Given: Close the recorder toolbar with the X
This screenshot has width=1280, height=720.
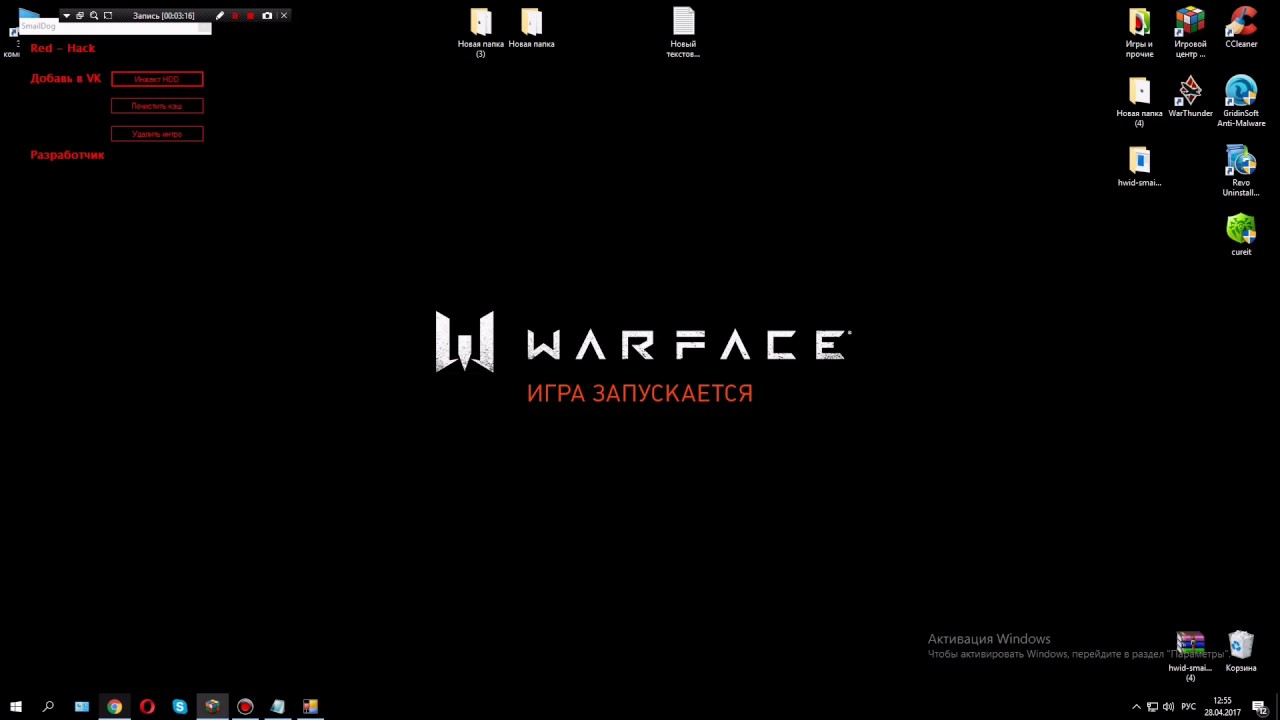Looking at the screenshot, I should click(x=284, y=16).
